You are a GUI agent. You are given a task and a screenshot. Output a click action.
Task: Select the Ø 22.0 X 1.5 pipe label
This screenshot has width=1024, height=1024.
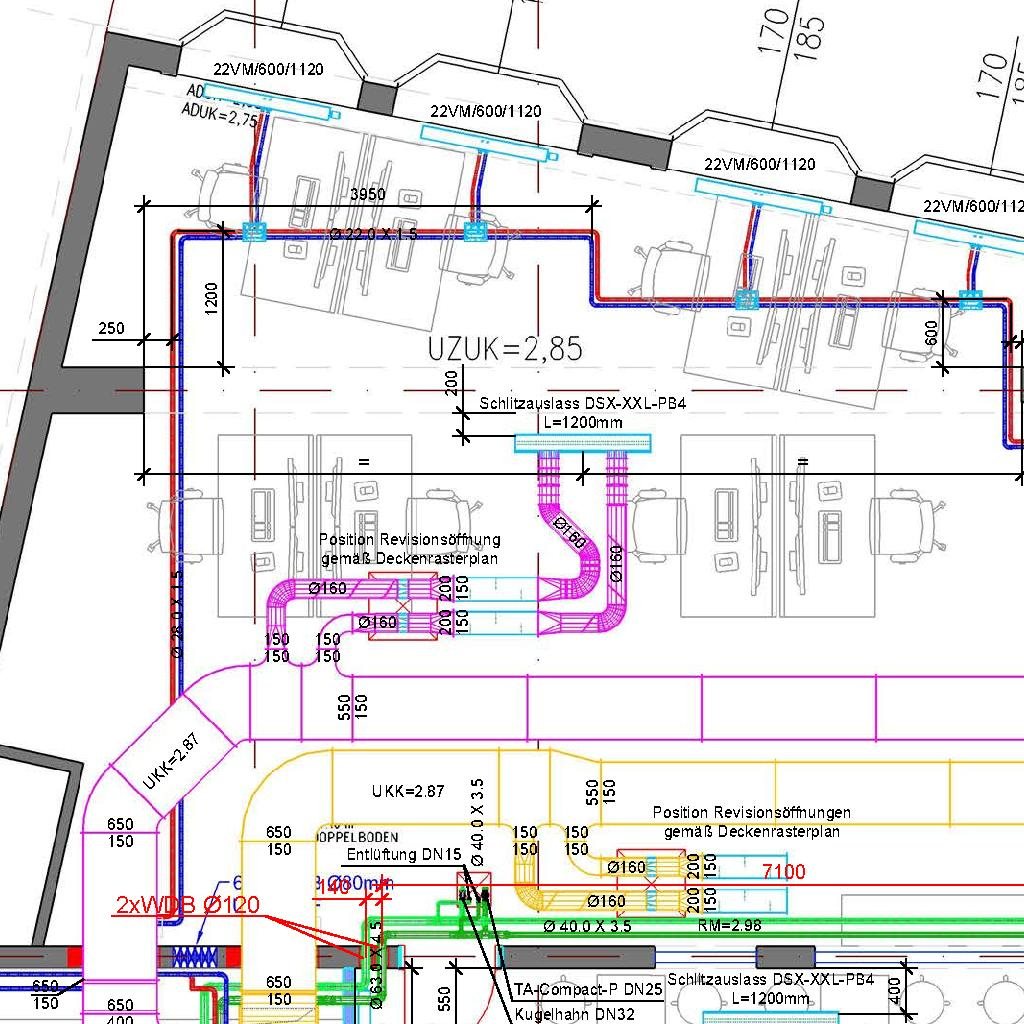pos(374,234)
